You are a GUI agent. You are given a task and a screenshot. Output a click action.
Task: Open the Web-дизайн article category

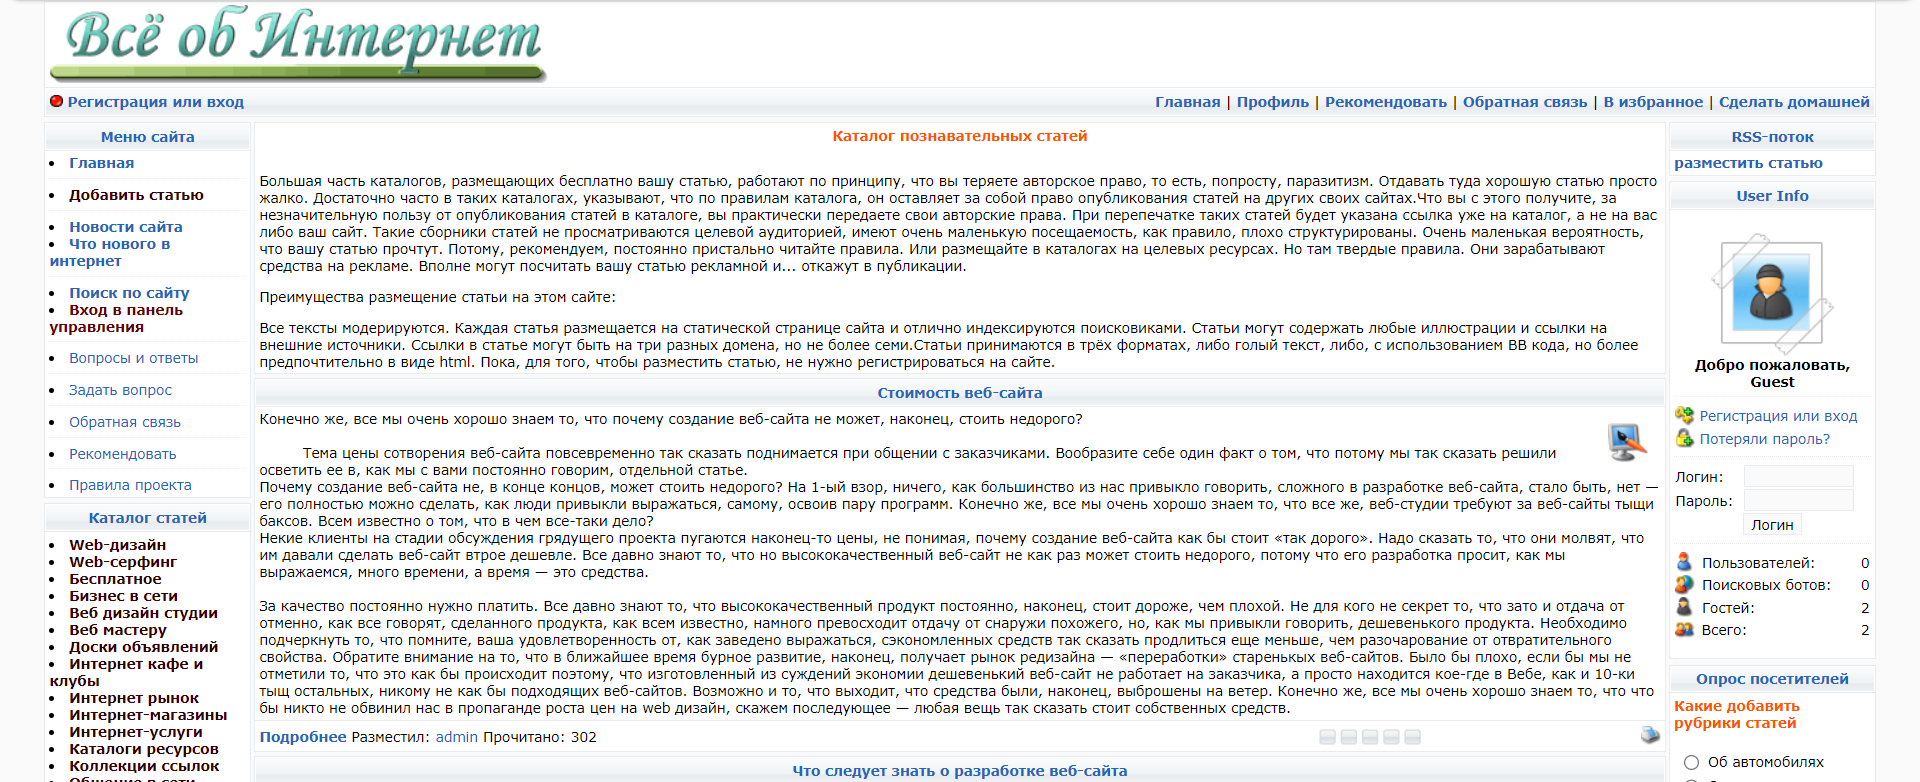click(x=117, y=545)
